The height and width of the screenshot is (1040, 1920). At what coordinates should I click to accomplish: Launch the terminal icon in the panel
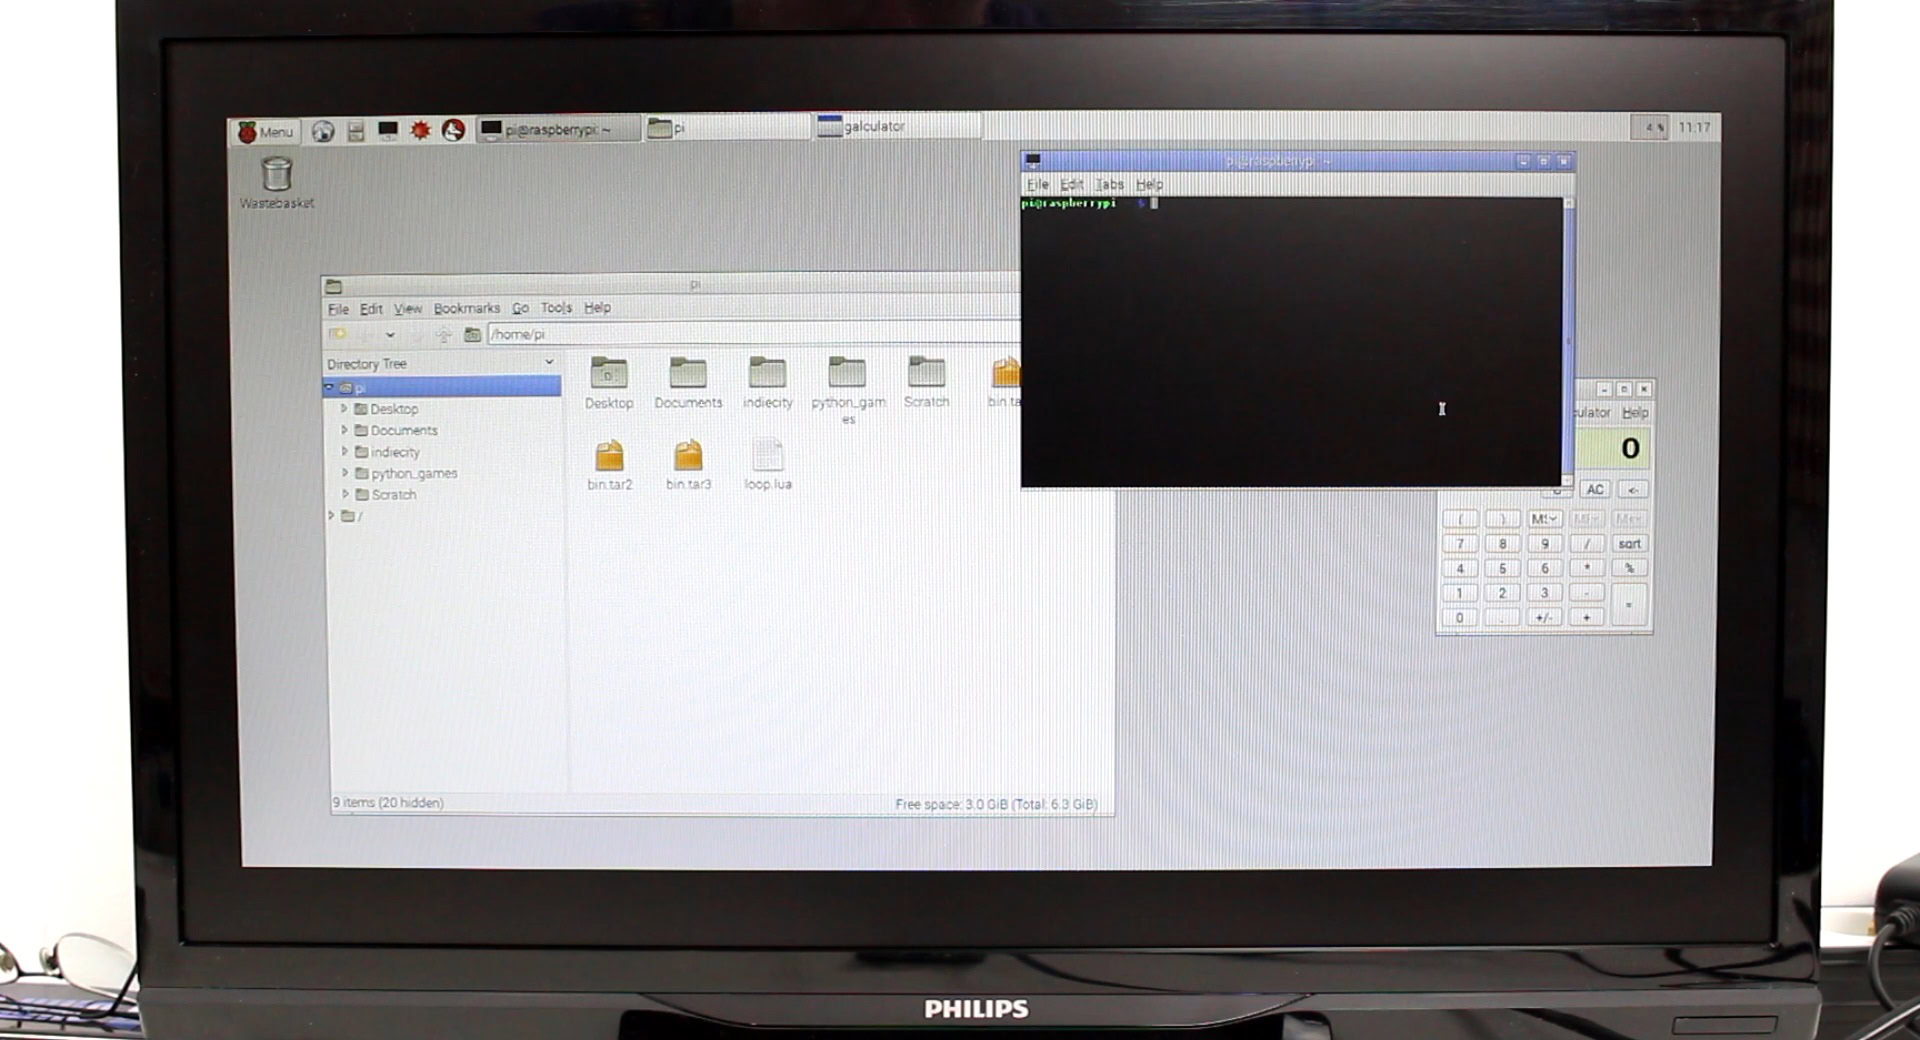coord(387,130)
